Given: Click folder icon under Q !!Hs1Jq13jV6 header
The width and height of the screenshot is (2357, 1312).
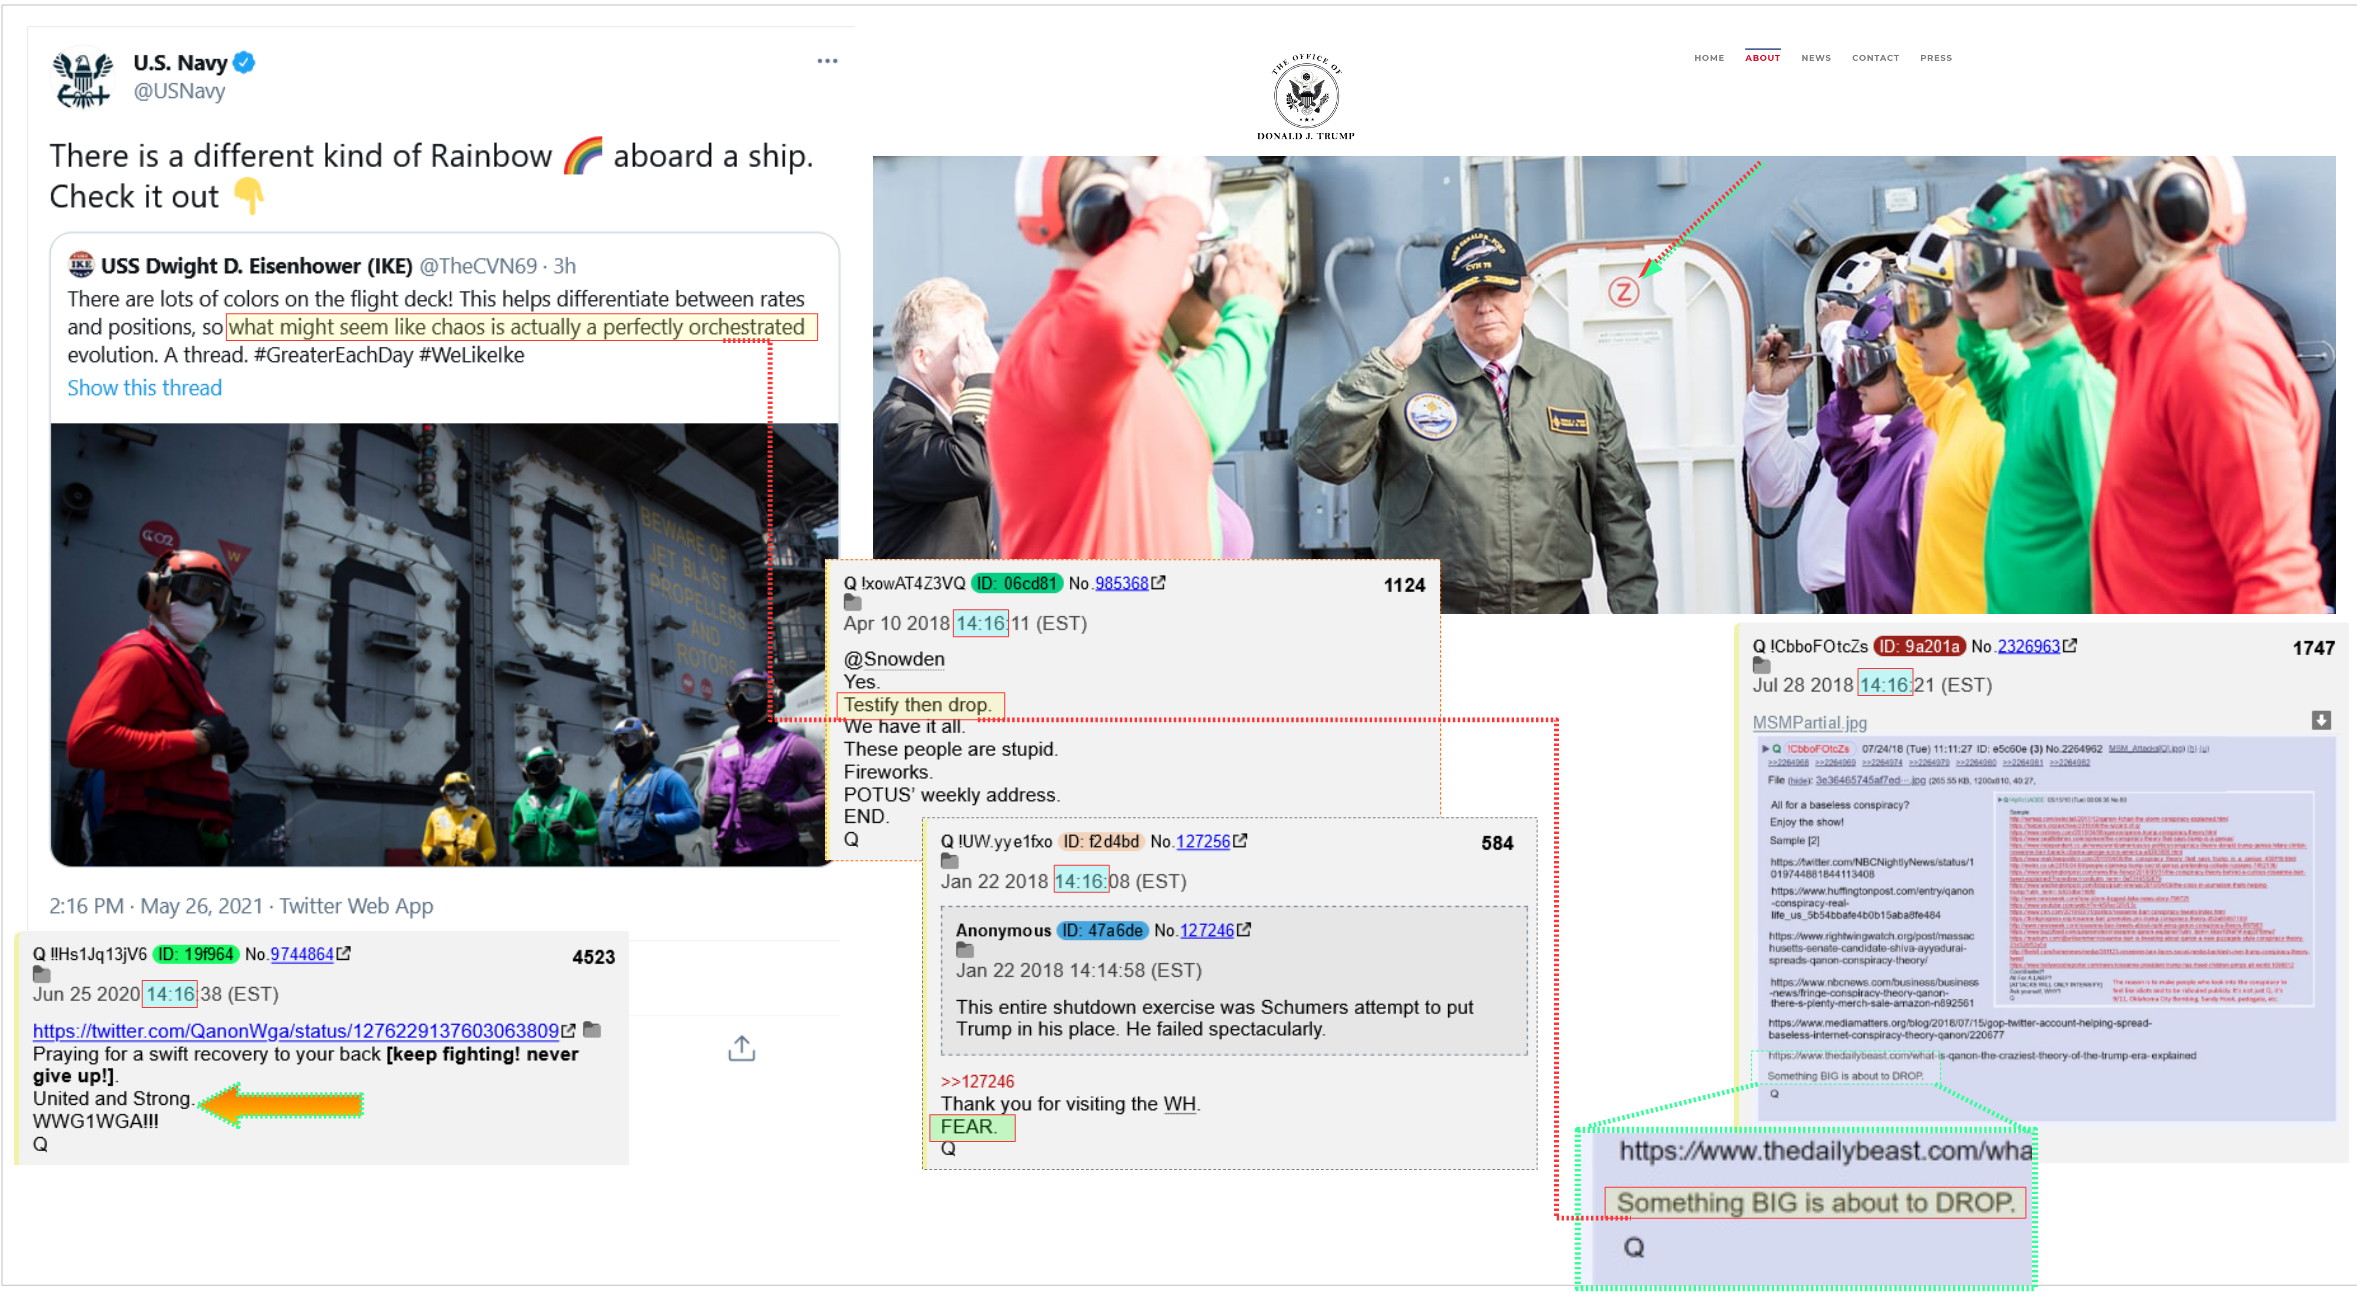Looking at the screenshot, I should tap(42, 974).
